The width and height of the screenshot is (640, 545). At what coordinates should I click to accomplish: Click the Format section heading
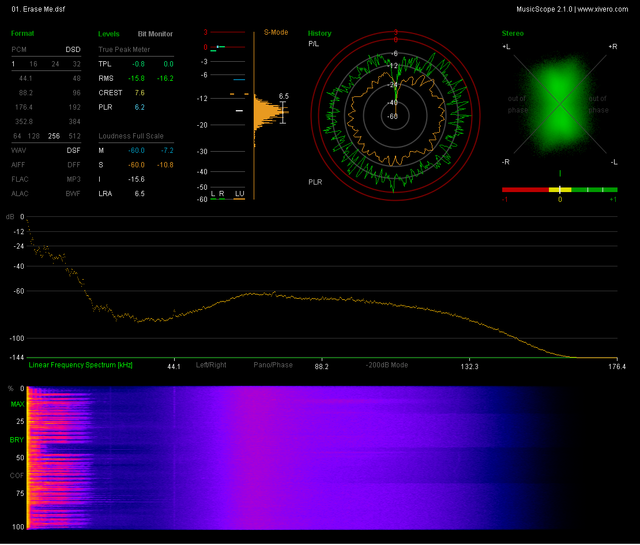[x=22, y=33]
